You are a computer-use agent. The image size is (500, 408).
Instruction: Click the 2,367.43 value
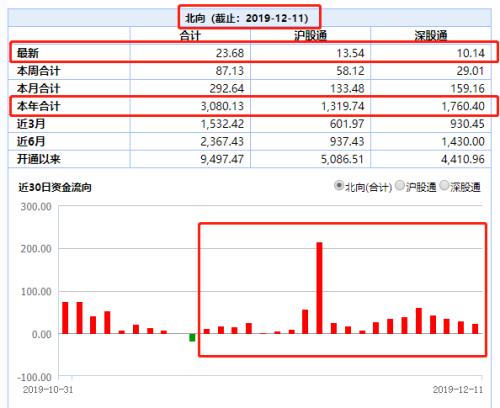(x=222, y=141)
